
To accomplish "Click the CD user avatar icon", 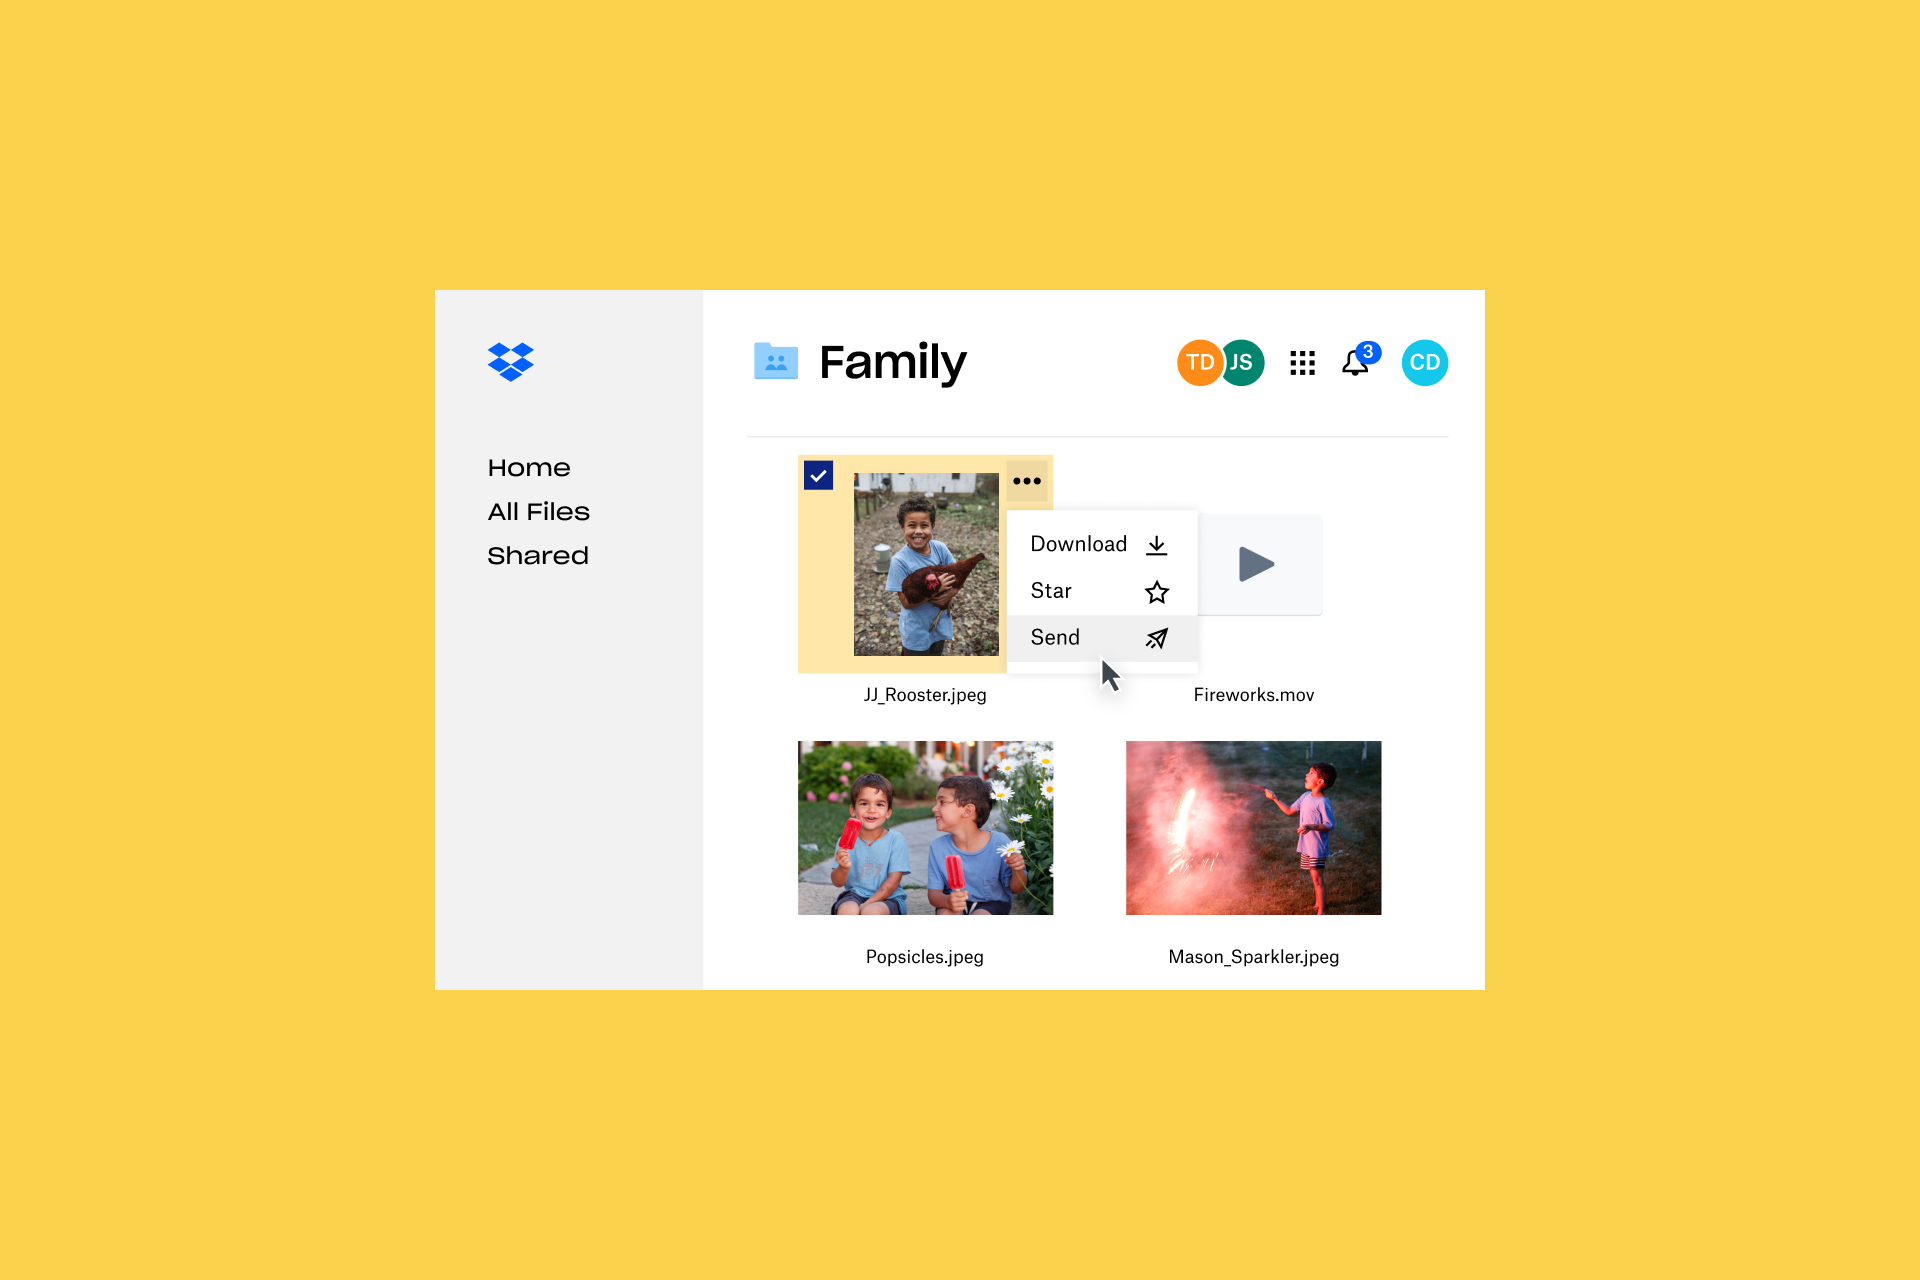I will [x=1424, y=361].
